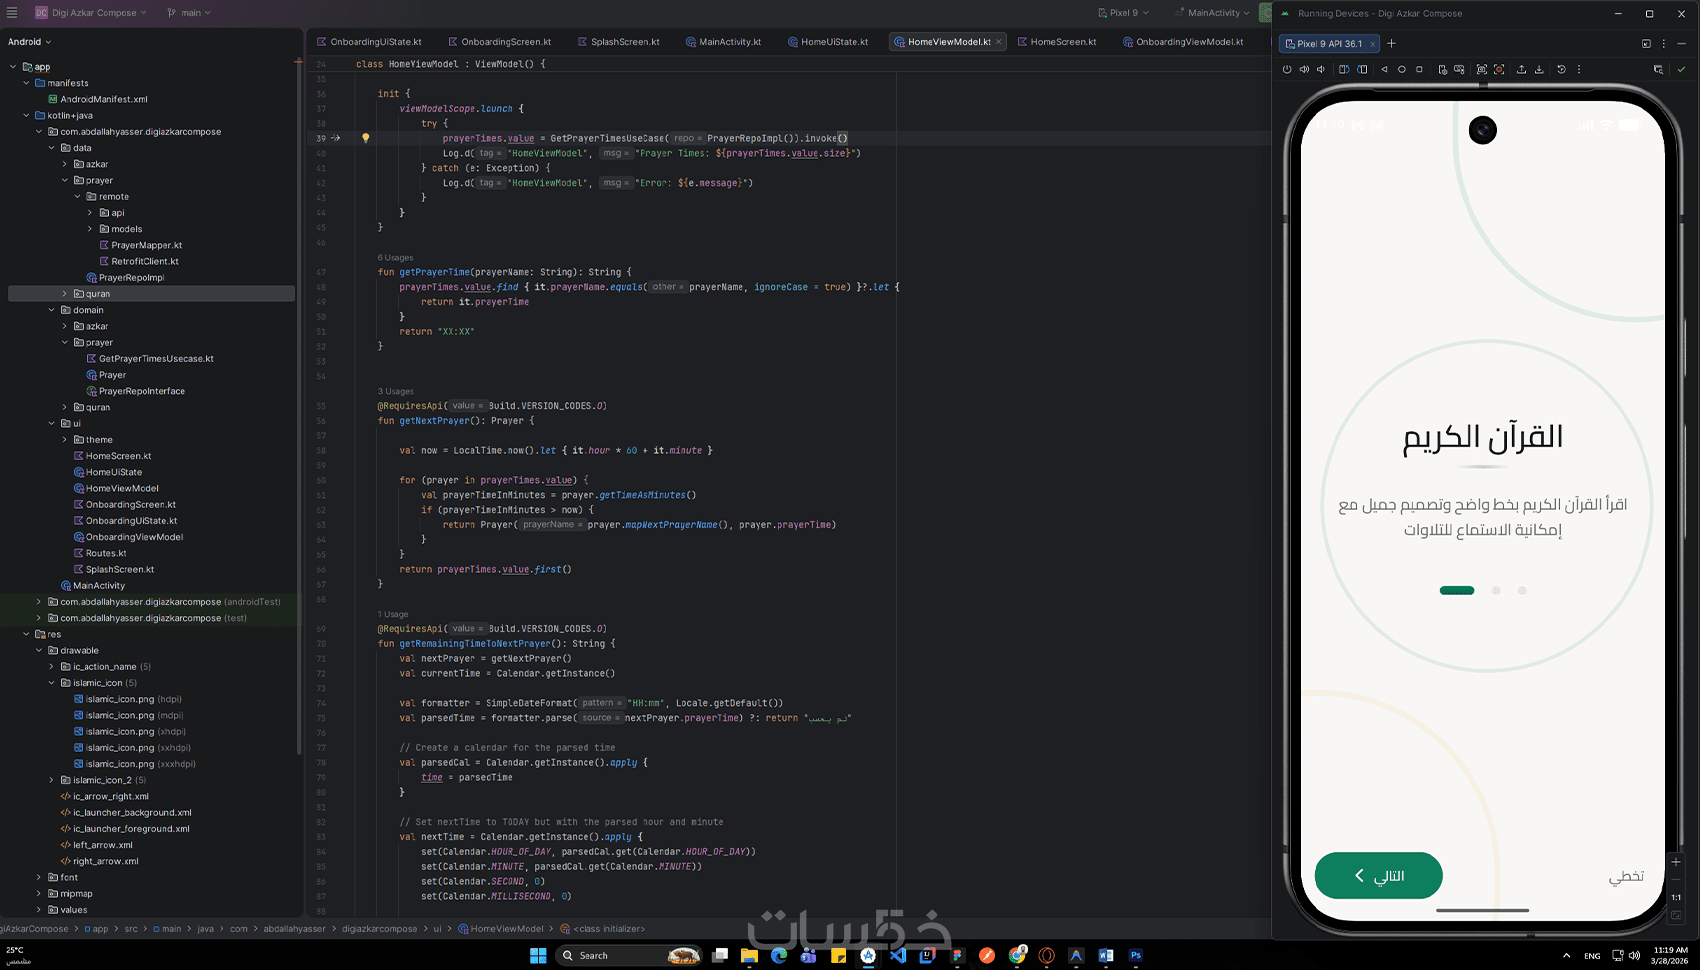Open Routes.kt in the ui folder
The width and height of the screenshot is (1700, 970).
pos(100,553)
